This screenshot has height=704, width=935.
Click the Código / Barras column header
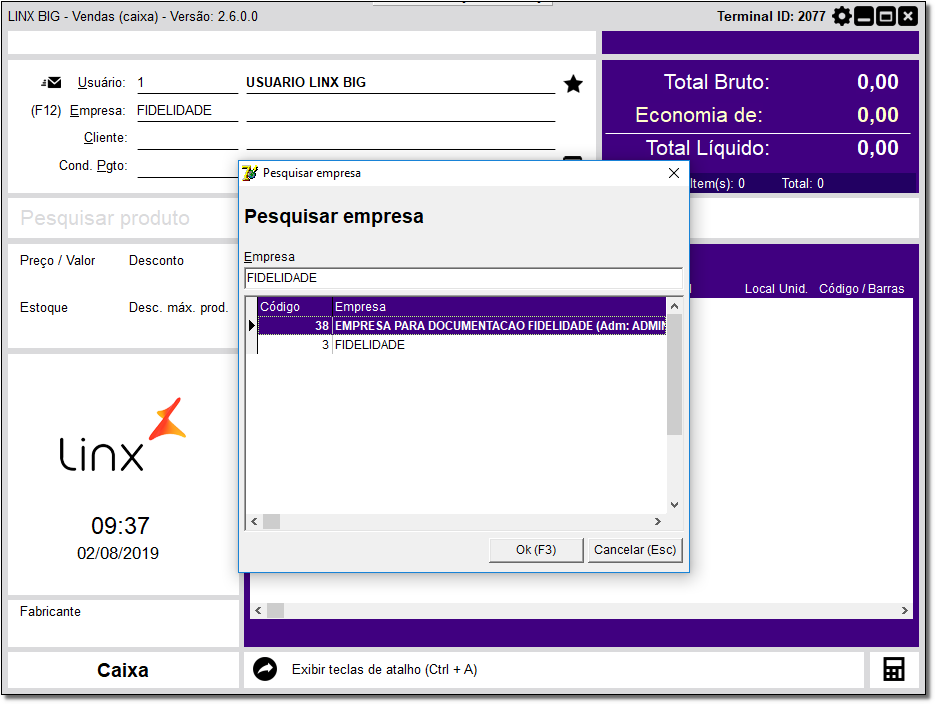coord(861,289)
